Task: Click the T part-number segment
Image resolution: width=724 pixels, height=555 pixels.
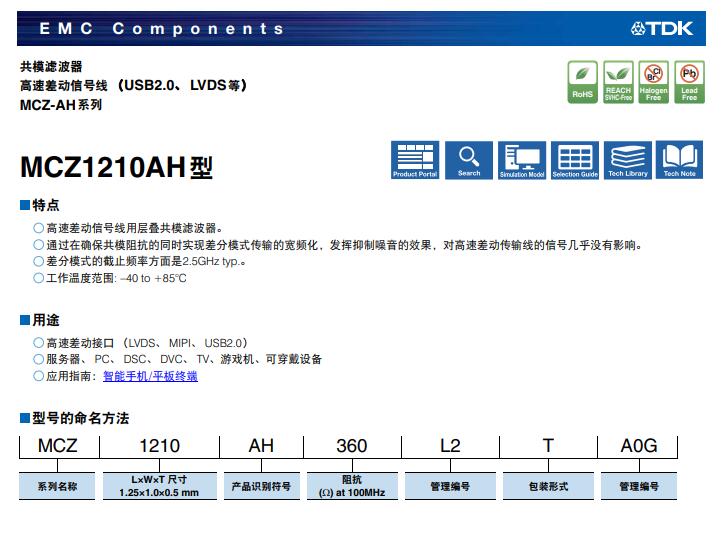Action: pyautogui.click(x=548, y=446)
